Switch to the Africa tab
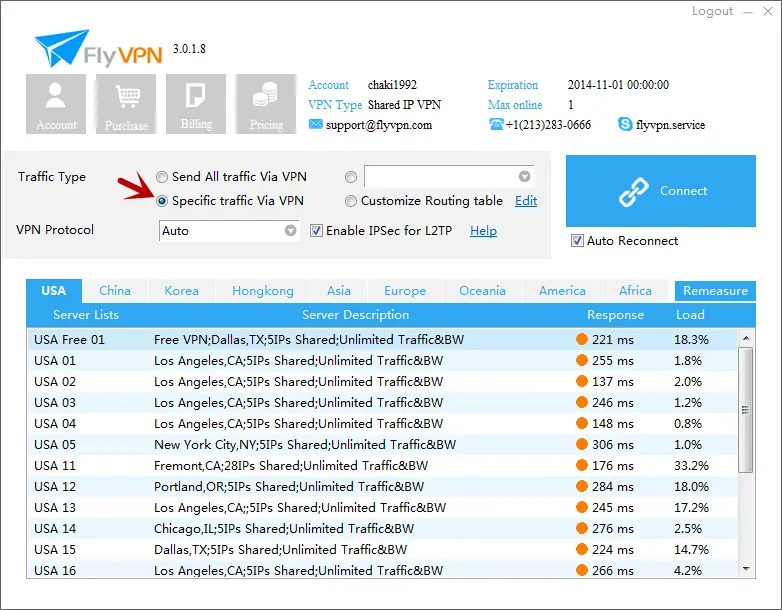 635,291
